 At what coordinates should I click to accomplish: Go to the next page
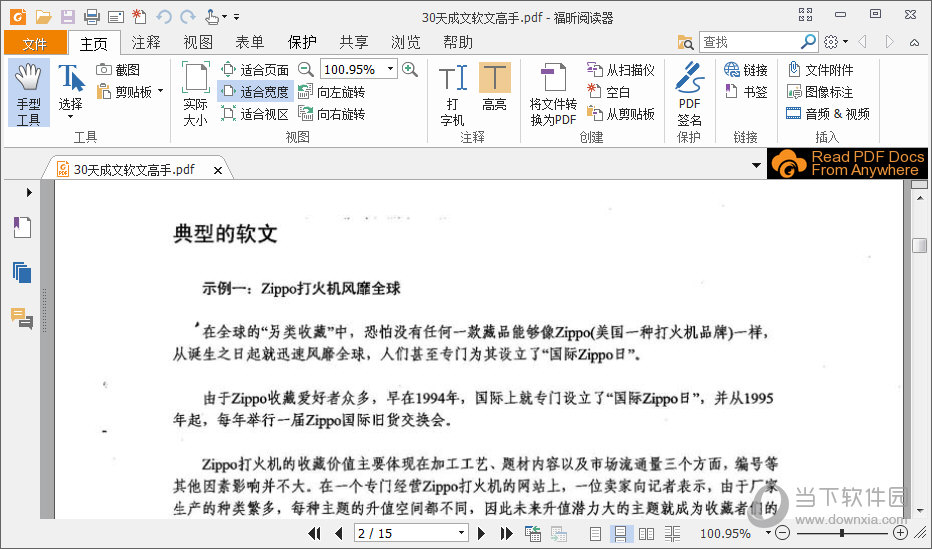pos(481,534)
